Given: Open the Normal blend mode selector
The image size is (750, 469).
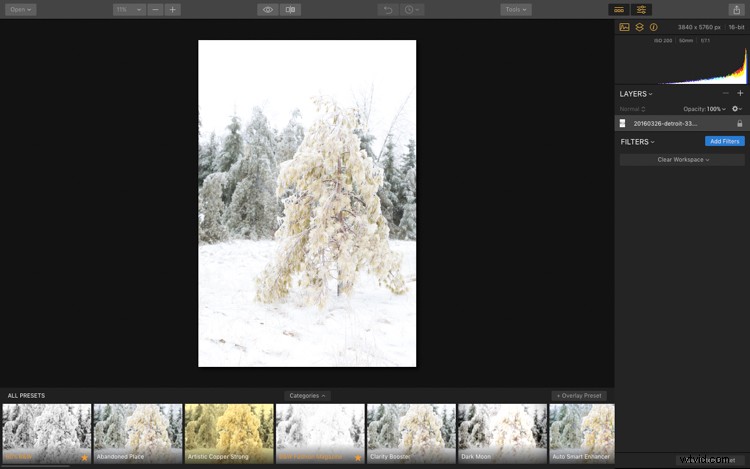Looking at the screenshot, I should [632, 109].
